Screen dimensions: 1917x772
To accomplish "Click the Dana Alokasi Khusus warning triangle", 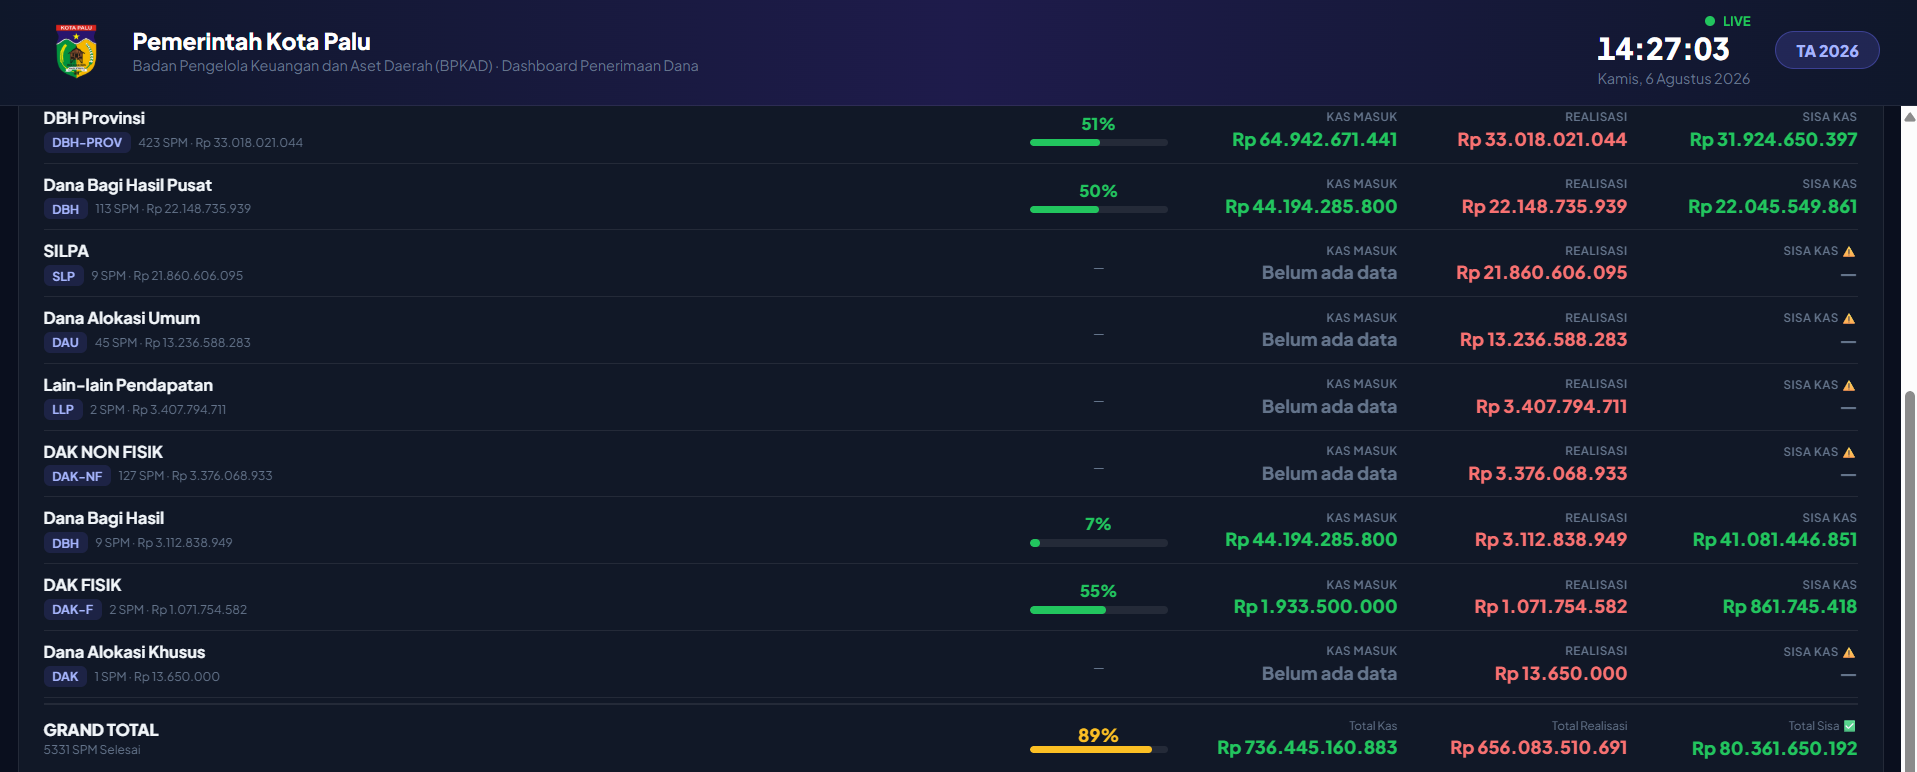I will [1849, 653].
